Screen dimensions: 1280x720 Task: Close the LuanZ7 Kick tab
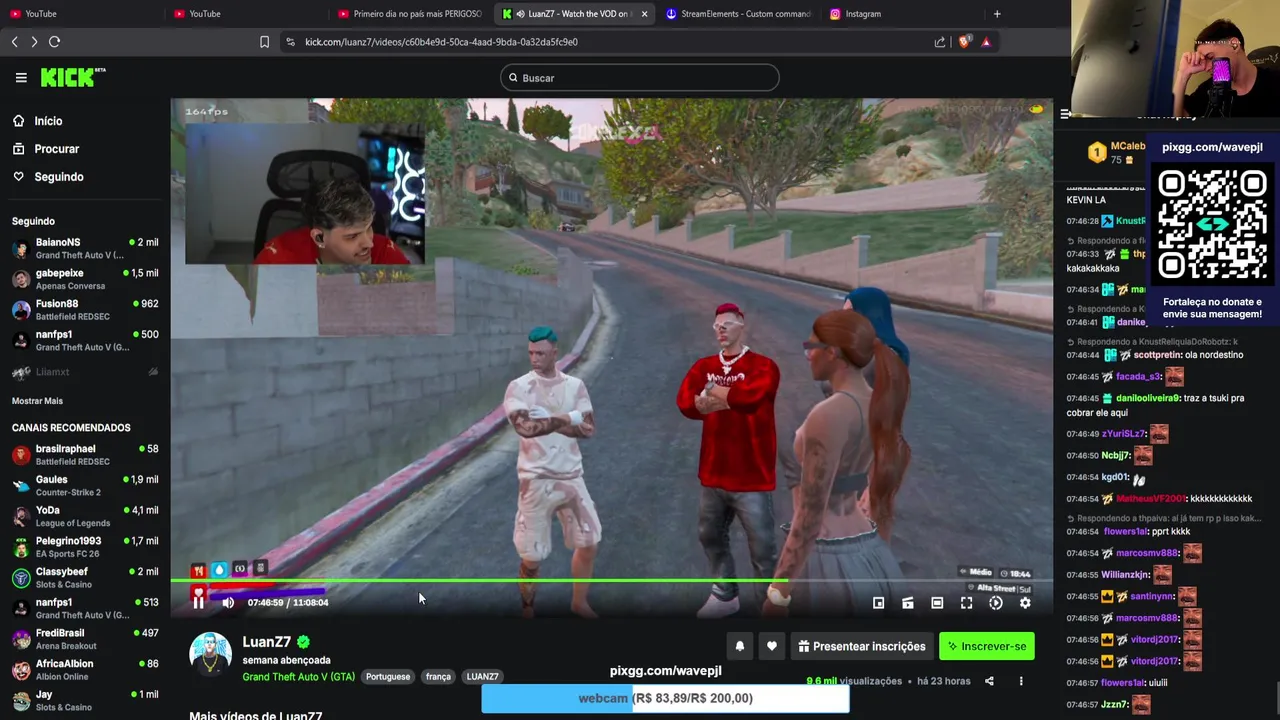click(x=644, y=14)
